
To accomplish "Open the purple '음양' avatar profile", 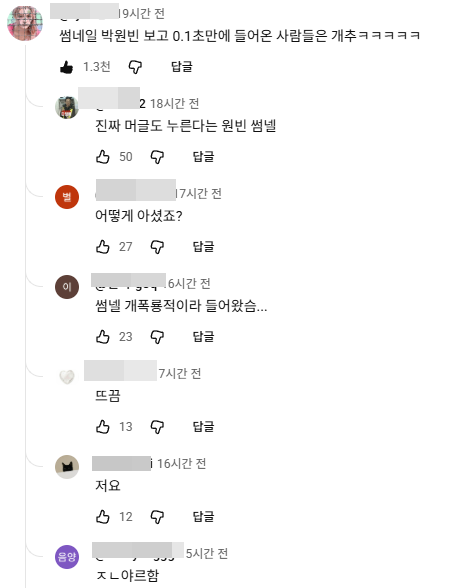I will click(67, 557).
